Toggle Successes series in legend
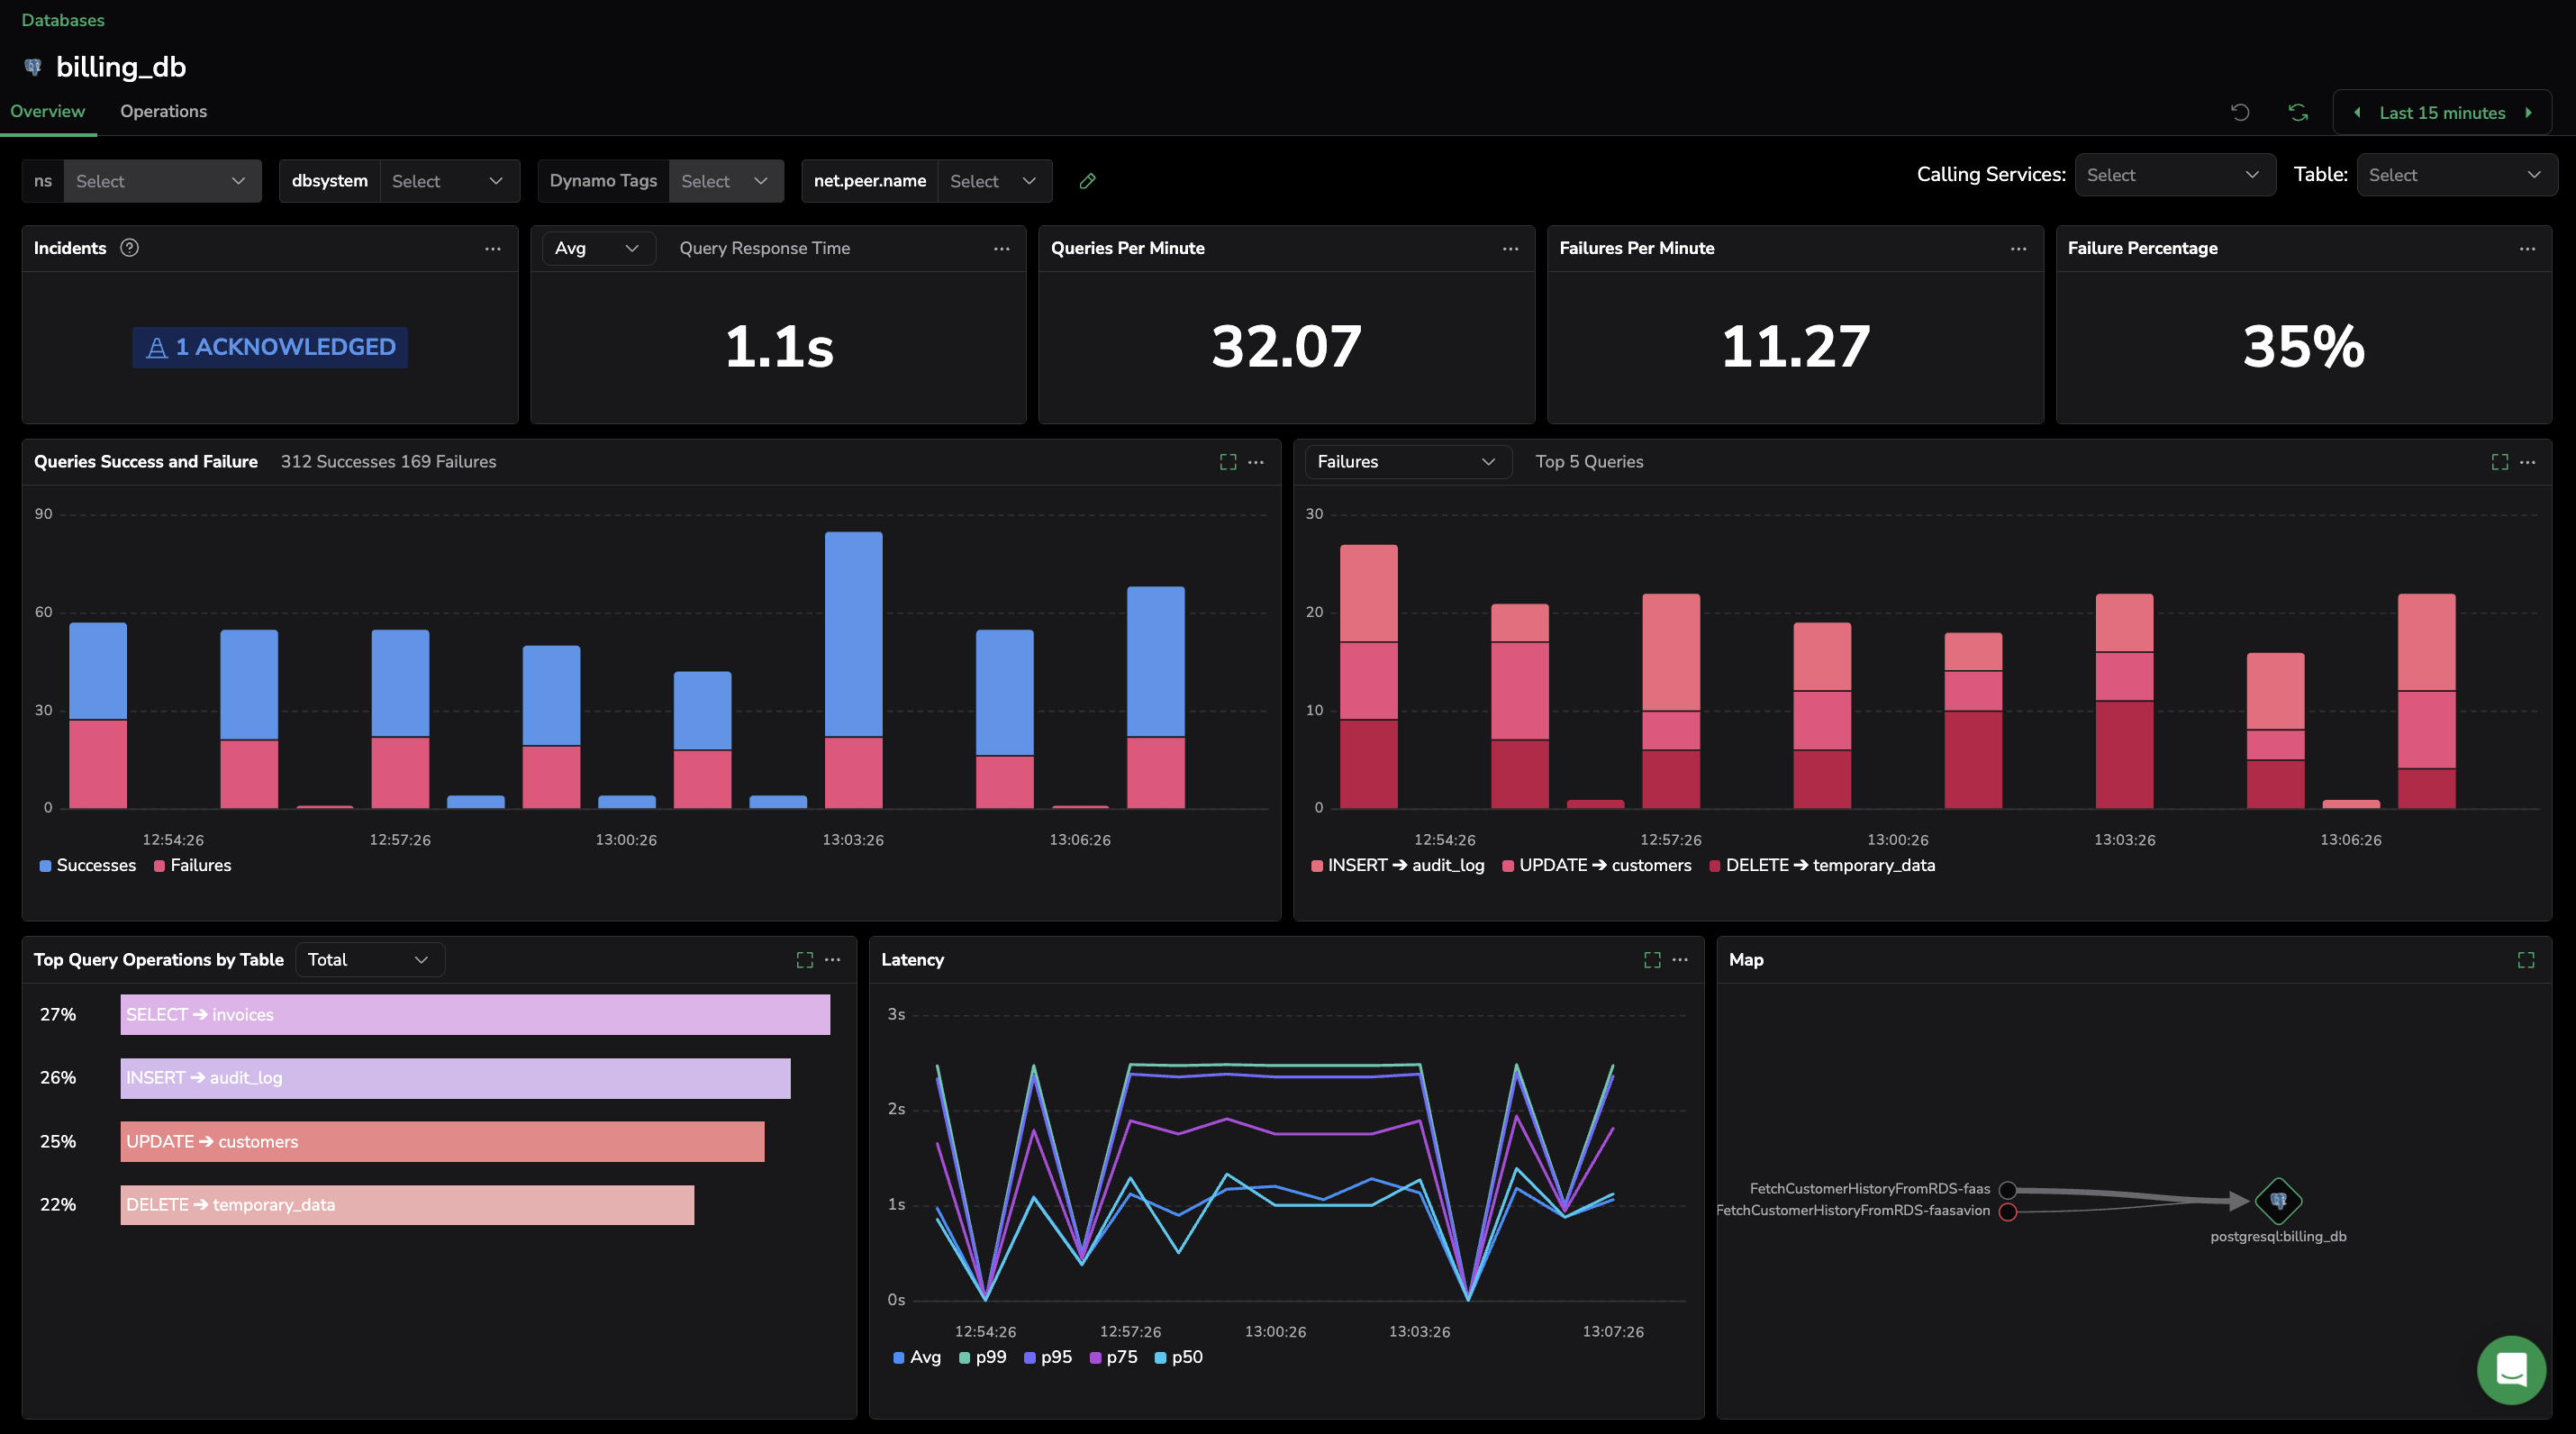This screenshot has height=1434, width=2576. (88, 866)
